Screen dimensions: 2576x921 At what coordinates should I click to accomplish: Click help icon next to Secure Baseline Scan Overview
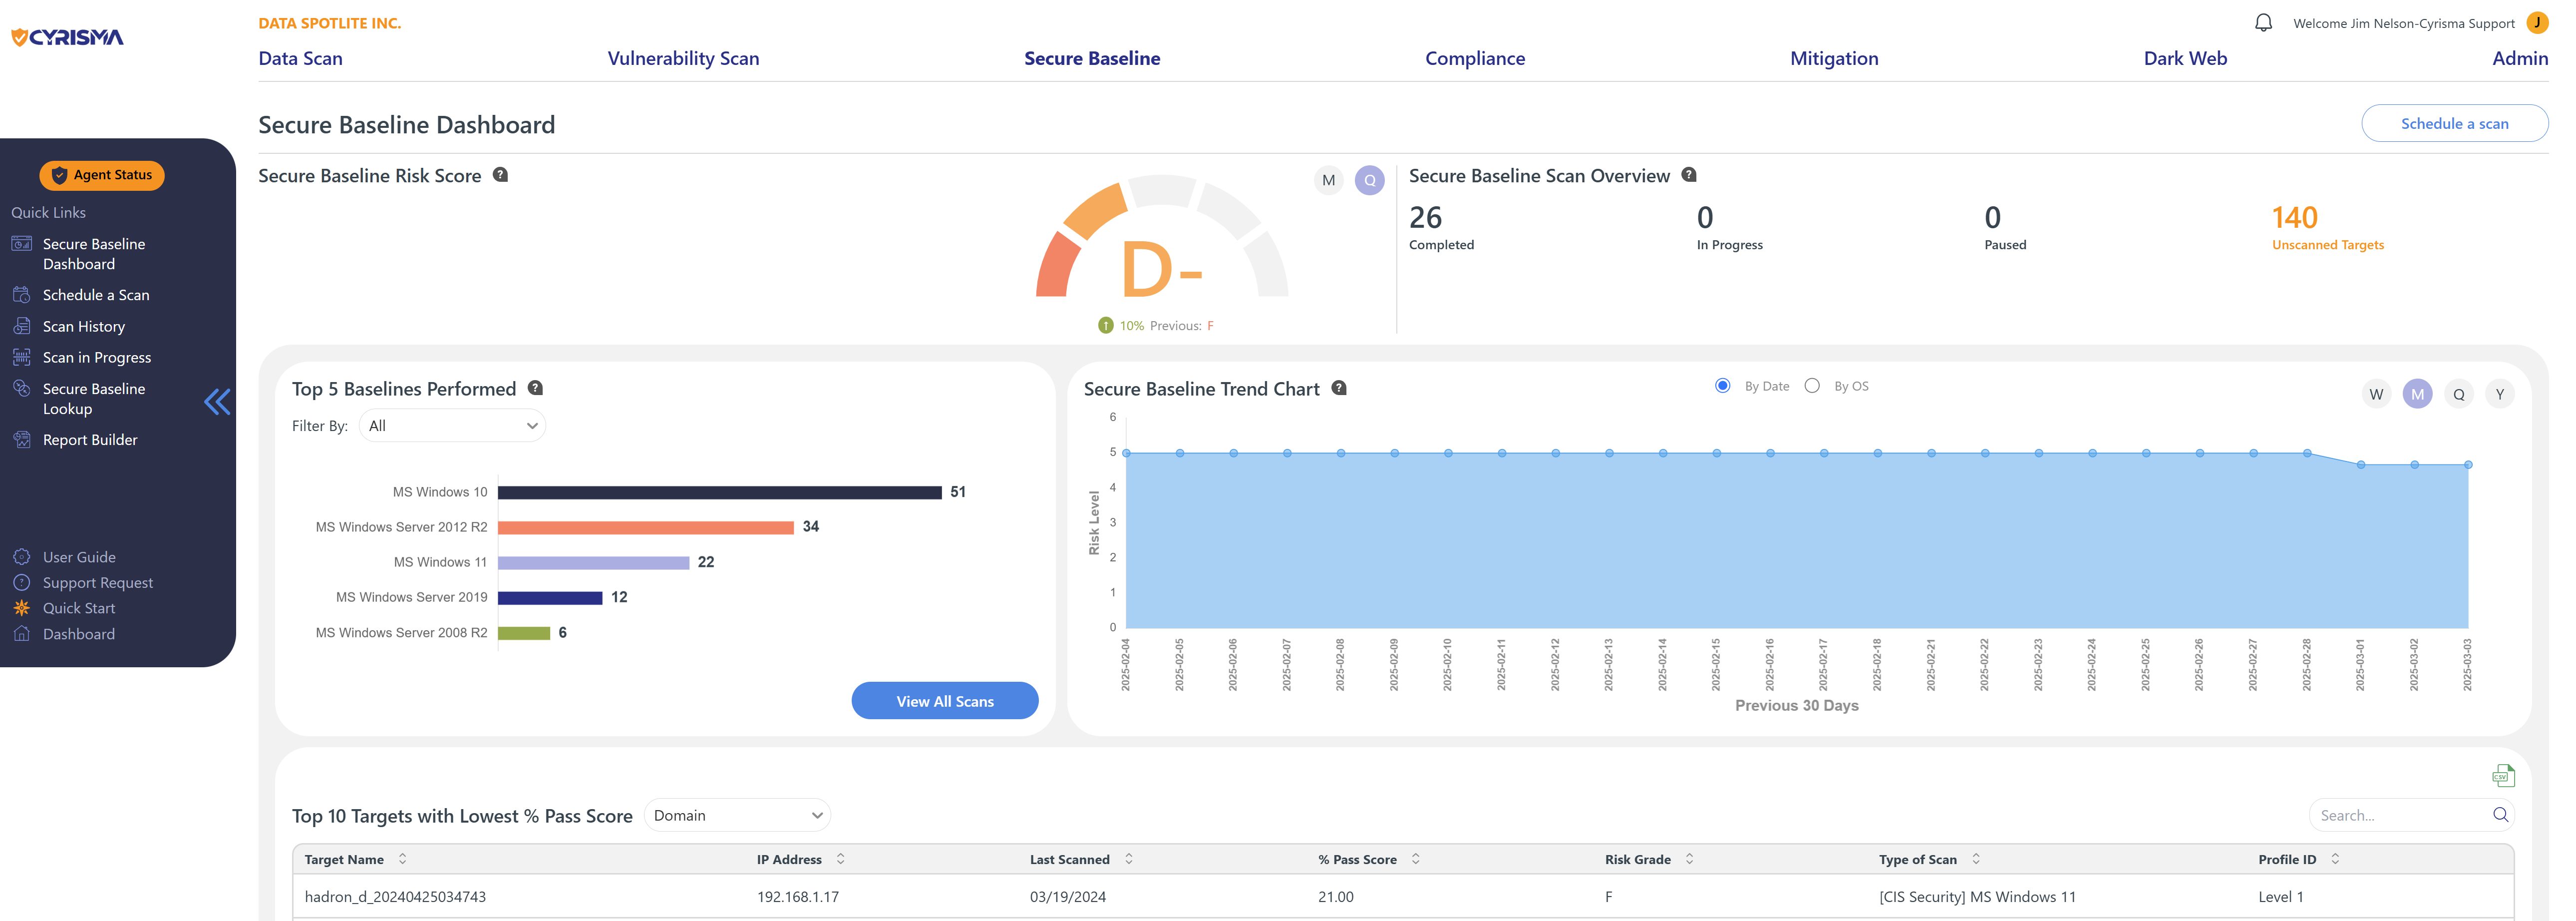pos(1689,175)
